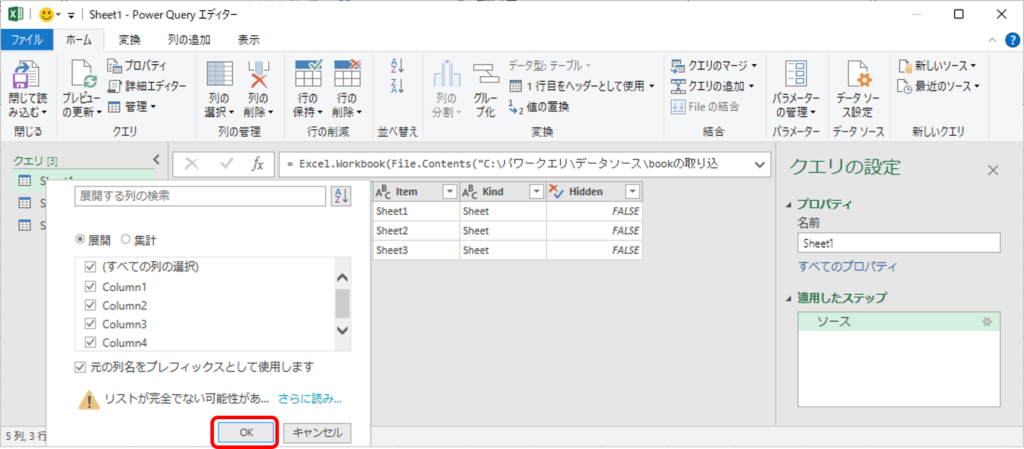Open Properties (プロパティ) in the ribbon

click(x=136, y=65)
